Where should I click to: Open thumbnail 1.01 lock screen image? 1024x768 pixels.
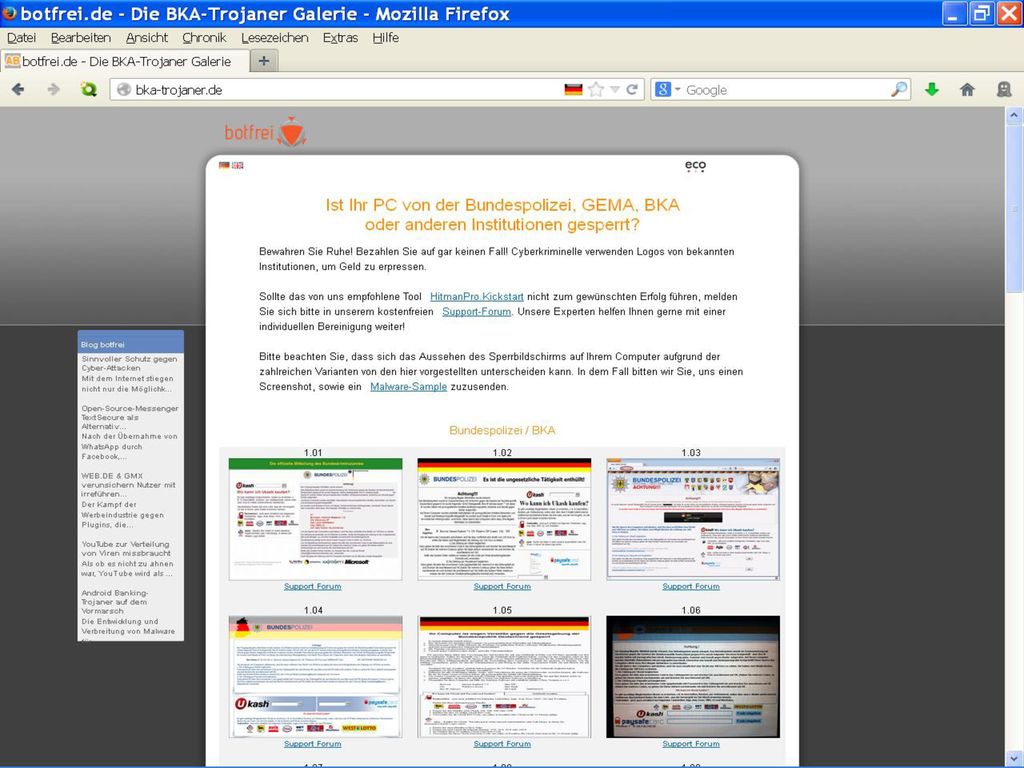tap(315, 519)
